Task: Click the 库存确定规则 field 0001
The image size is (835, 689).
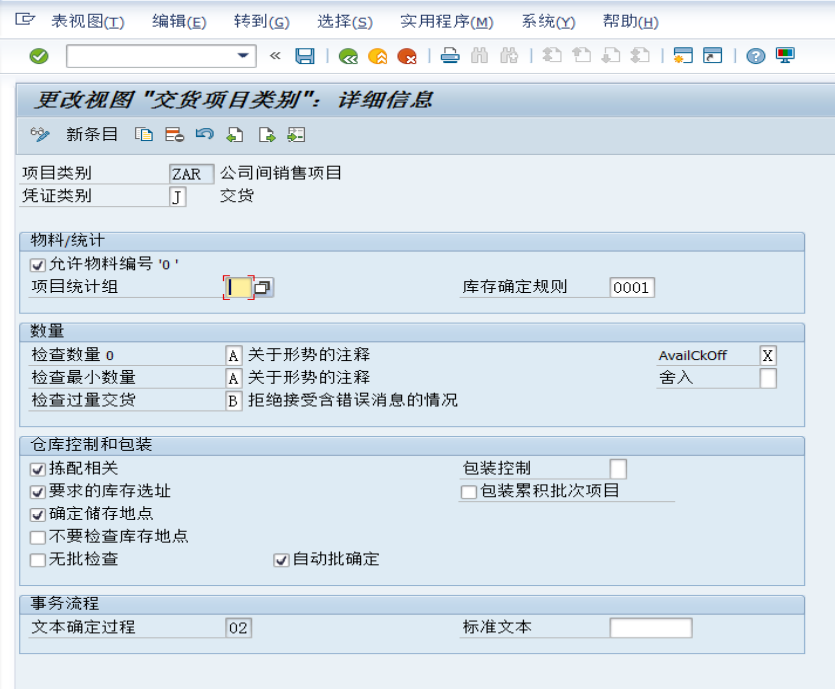Action: click(632, 288)
